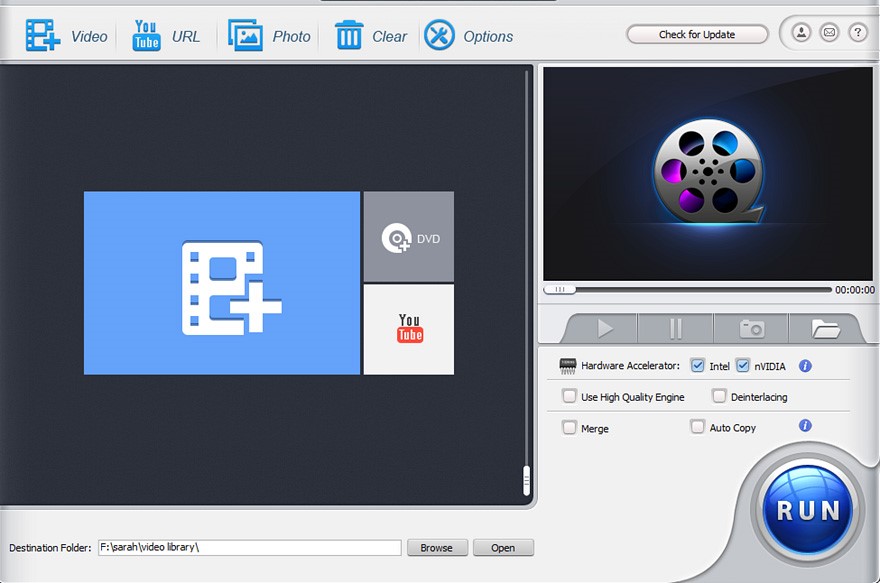This screenshot has width=880, height=583.
Task: Click Check for Update
Action: tap(697, 33)
